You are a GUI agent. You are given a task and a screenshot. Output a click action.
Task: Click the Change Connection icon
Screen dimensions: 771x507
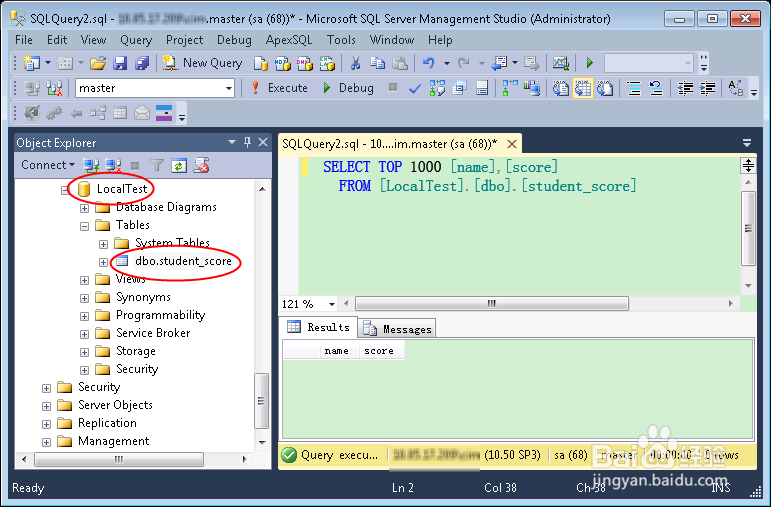click(54, 88)
